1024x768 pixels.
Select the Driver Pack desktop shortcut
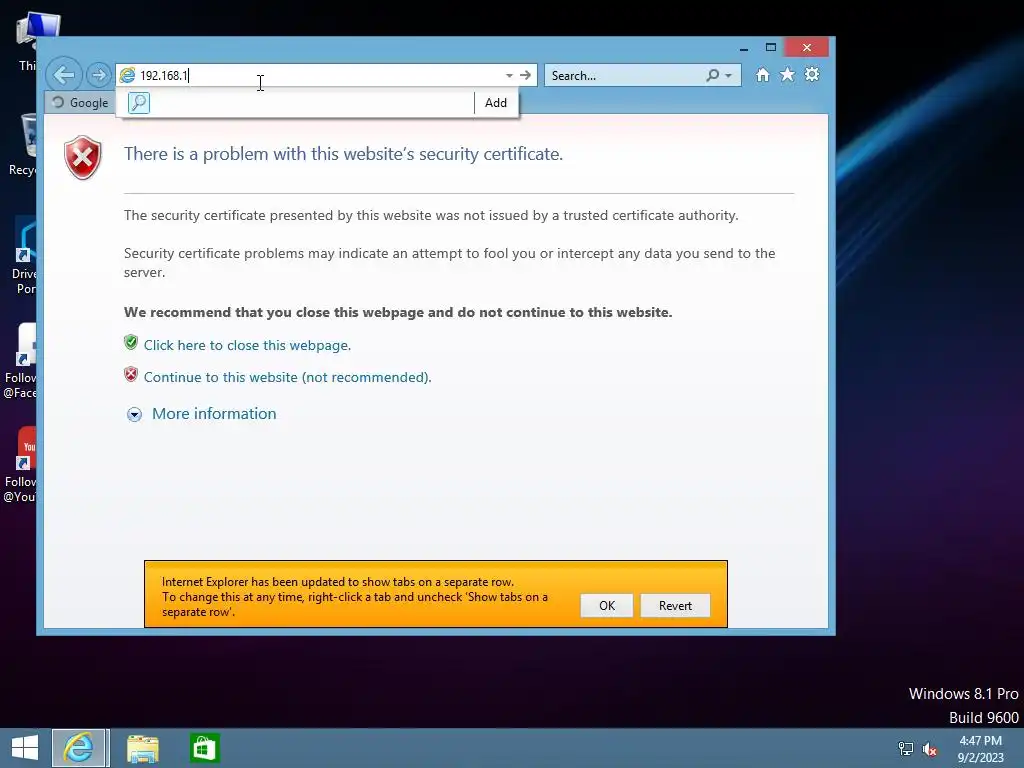(25, 257)
